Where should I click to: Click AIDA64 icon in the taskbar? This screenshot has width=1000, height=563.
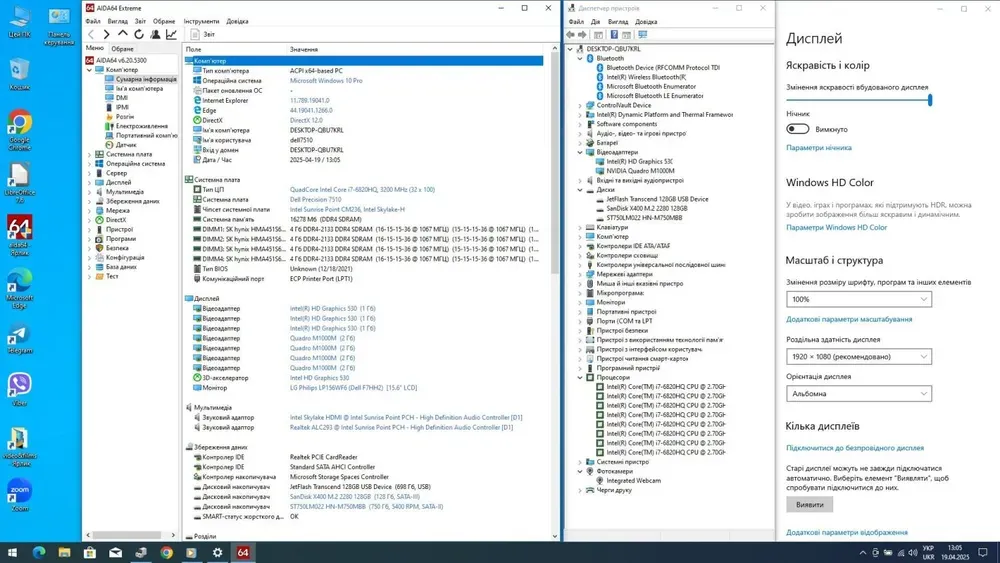[243, 552]
